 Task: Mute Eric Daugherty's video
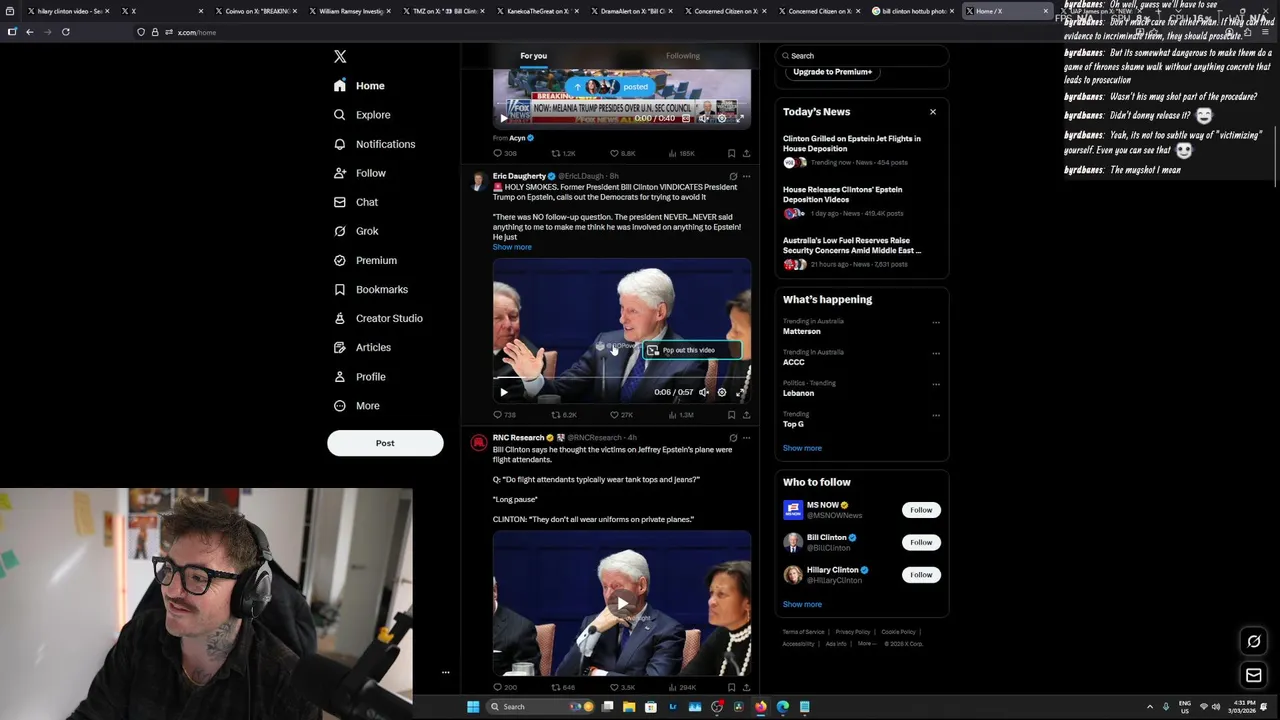click(x=704, y=392)
